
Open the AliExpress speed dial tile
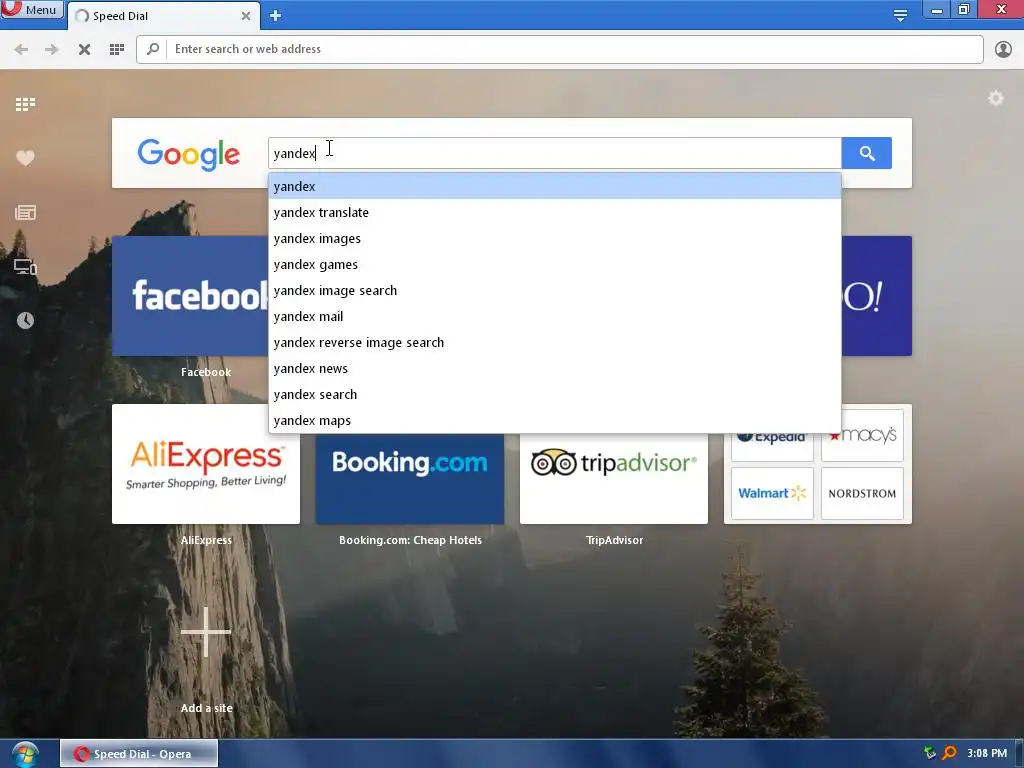point(206,464)
